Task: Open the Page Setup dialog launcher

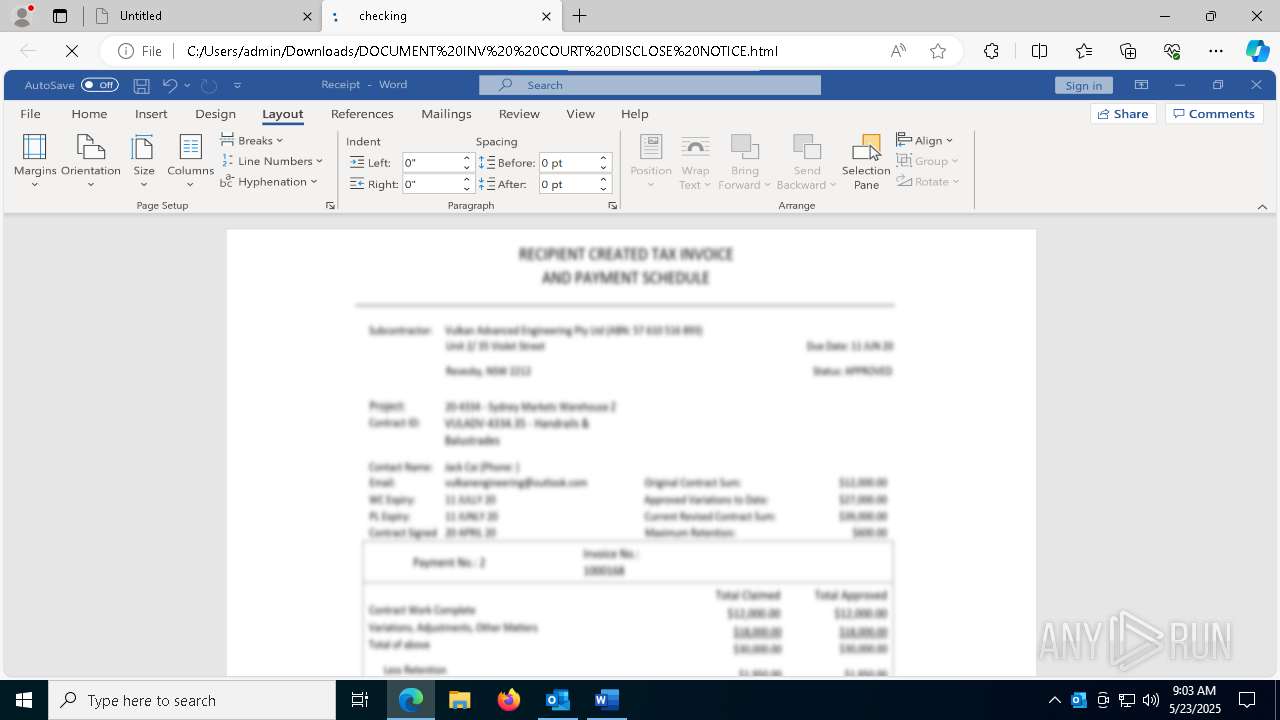Action: tap(330, 205)
